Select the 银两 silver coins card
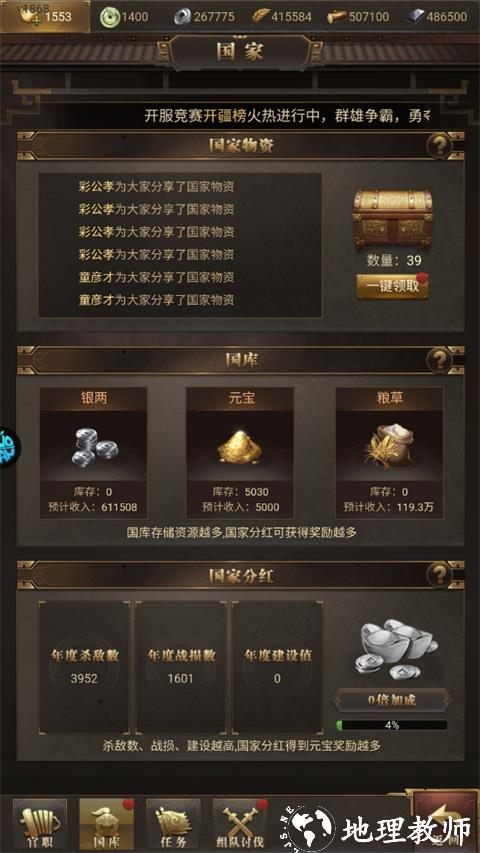The height and width of the screenshot is (853, 480). (93, 453)
